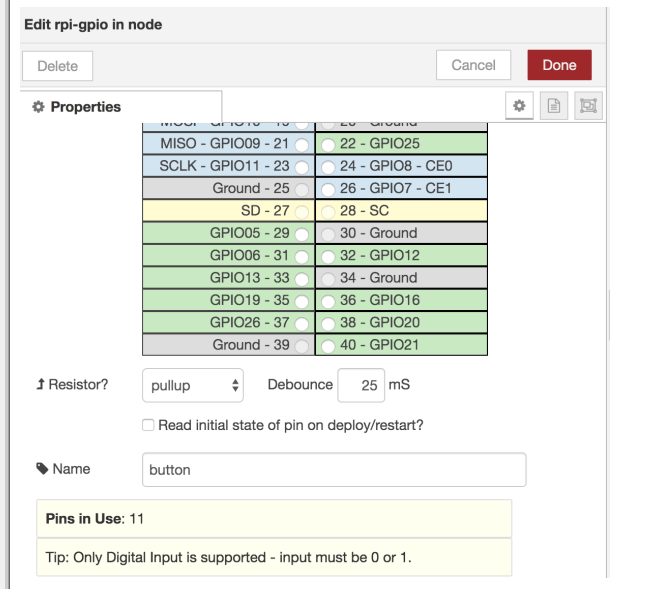Select GPIO13 - 33 pin radio button
647x589 pixels.
301,278
